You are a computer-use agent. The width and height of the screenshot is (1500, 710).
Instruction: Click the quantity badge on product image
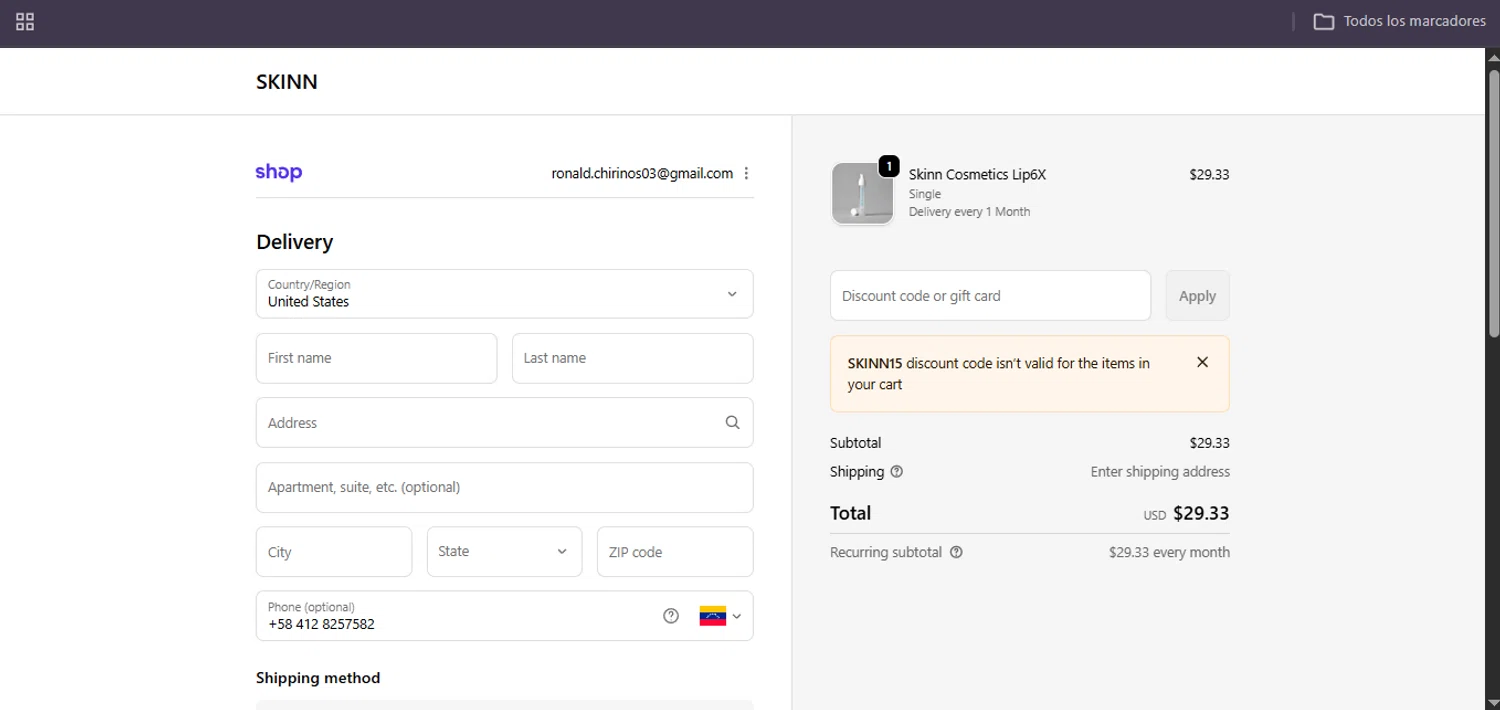pos(889,166)
